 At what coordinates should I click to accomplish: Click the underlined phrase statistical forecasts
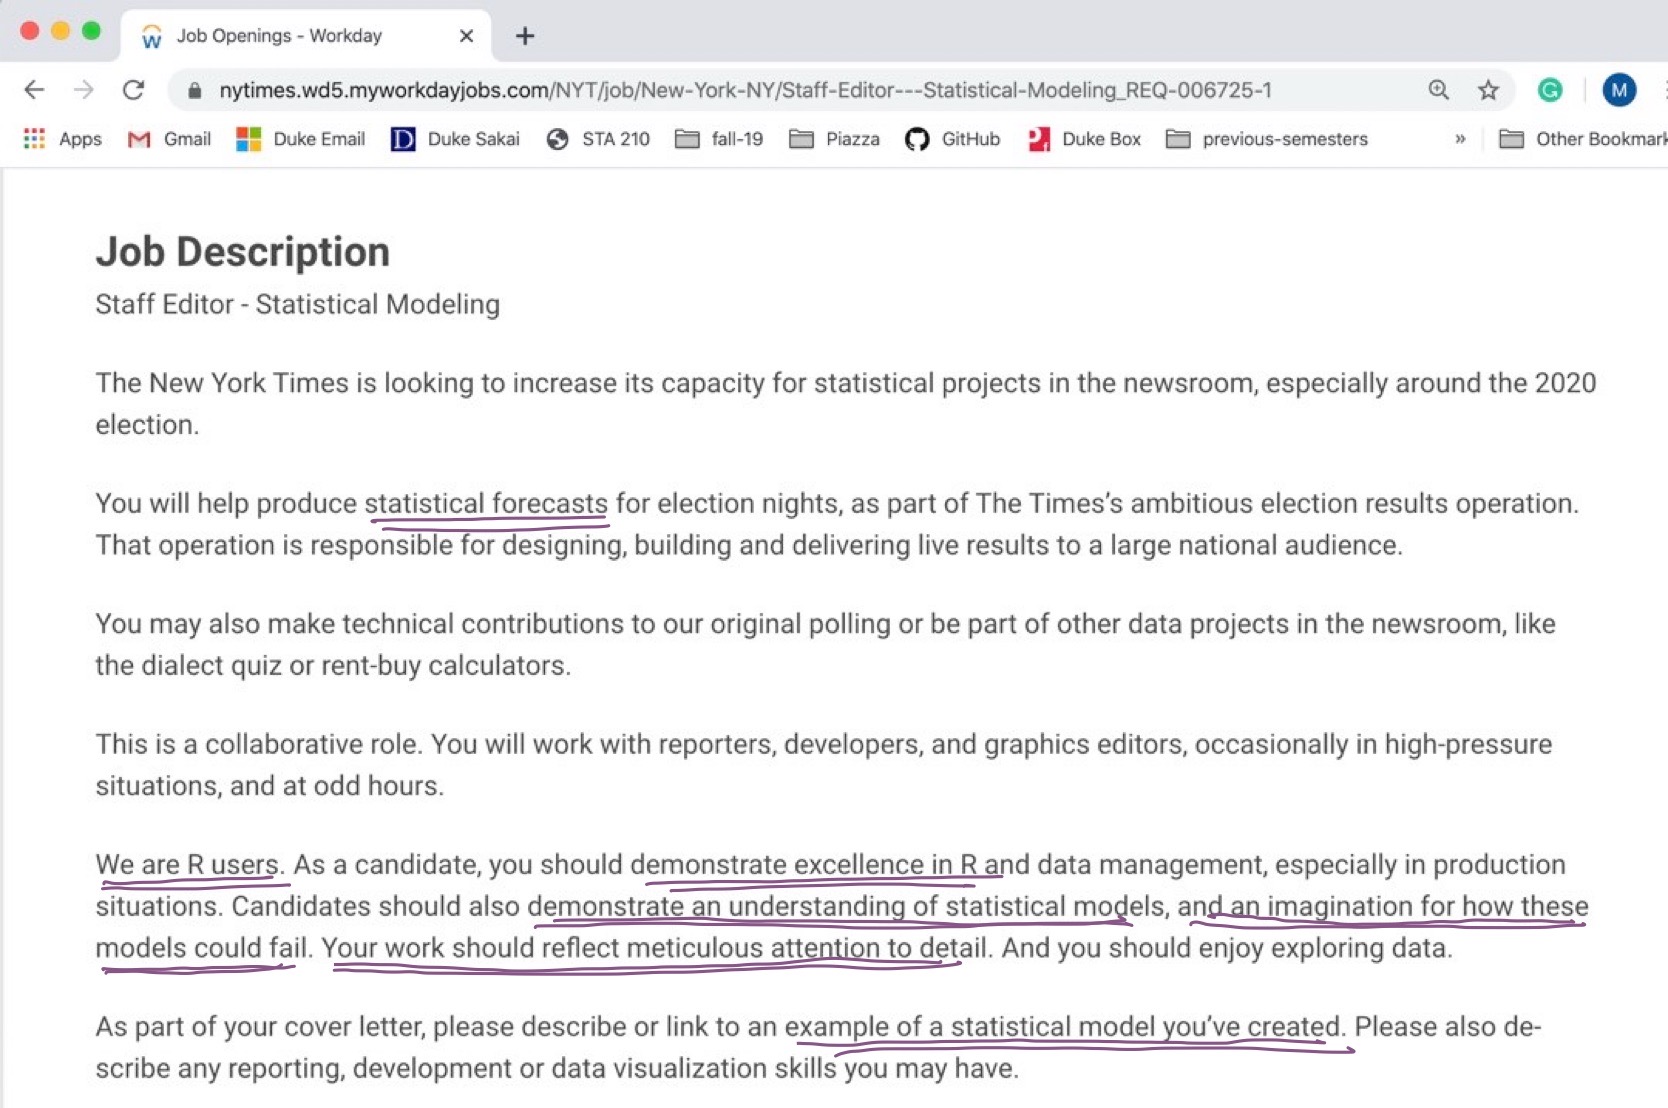point(486,504)
